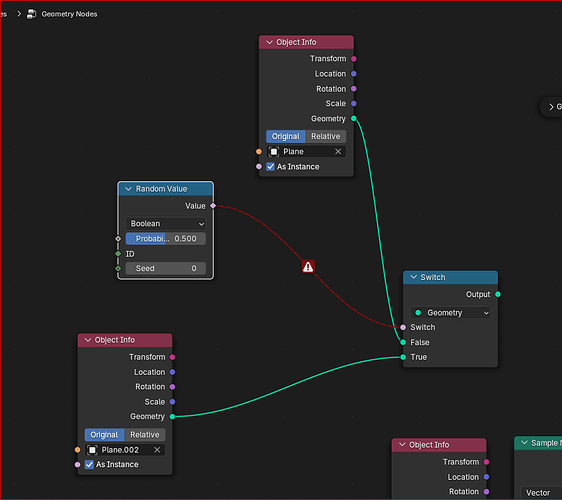This screenshot has width=562, height=500.
Task: Select Original in the Plane.002 Object Info node
Action: tap(104, 435)
